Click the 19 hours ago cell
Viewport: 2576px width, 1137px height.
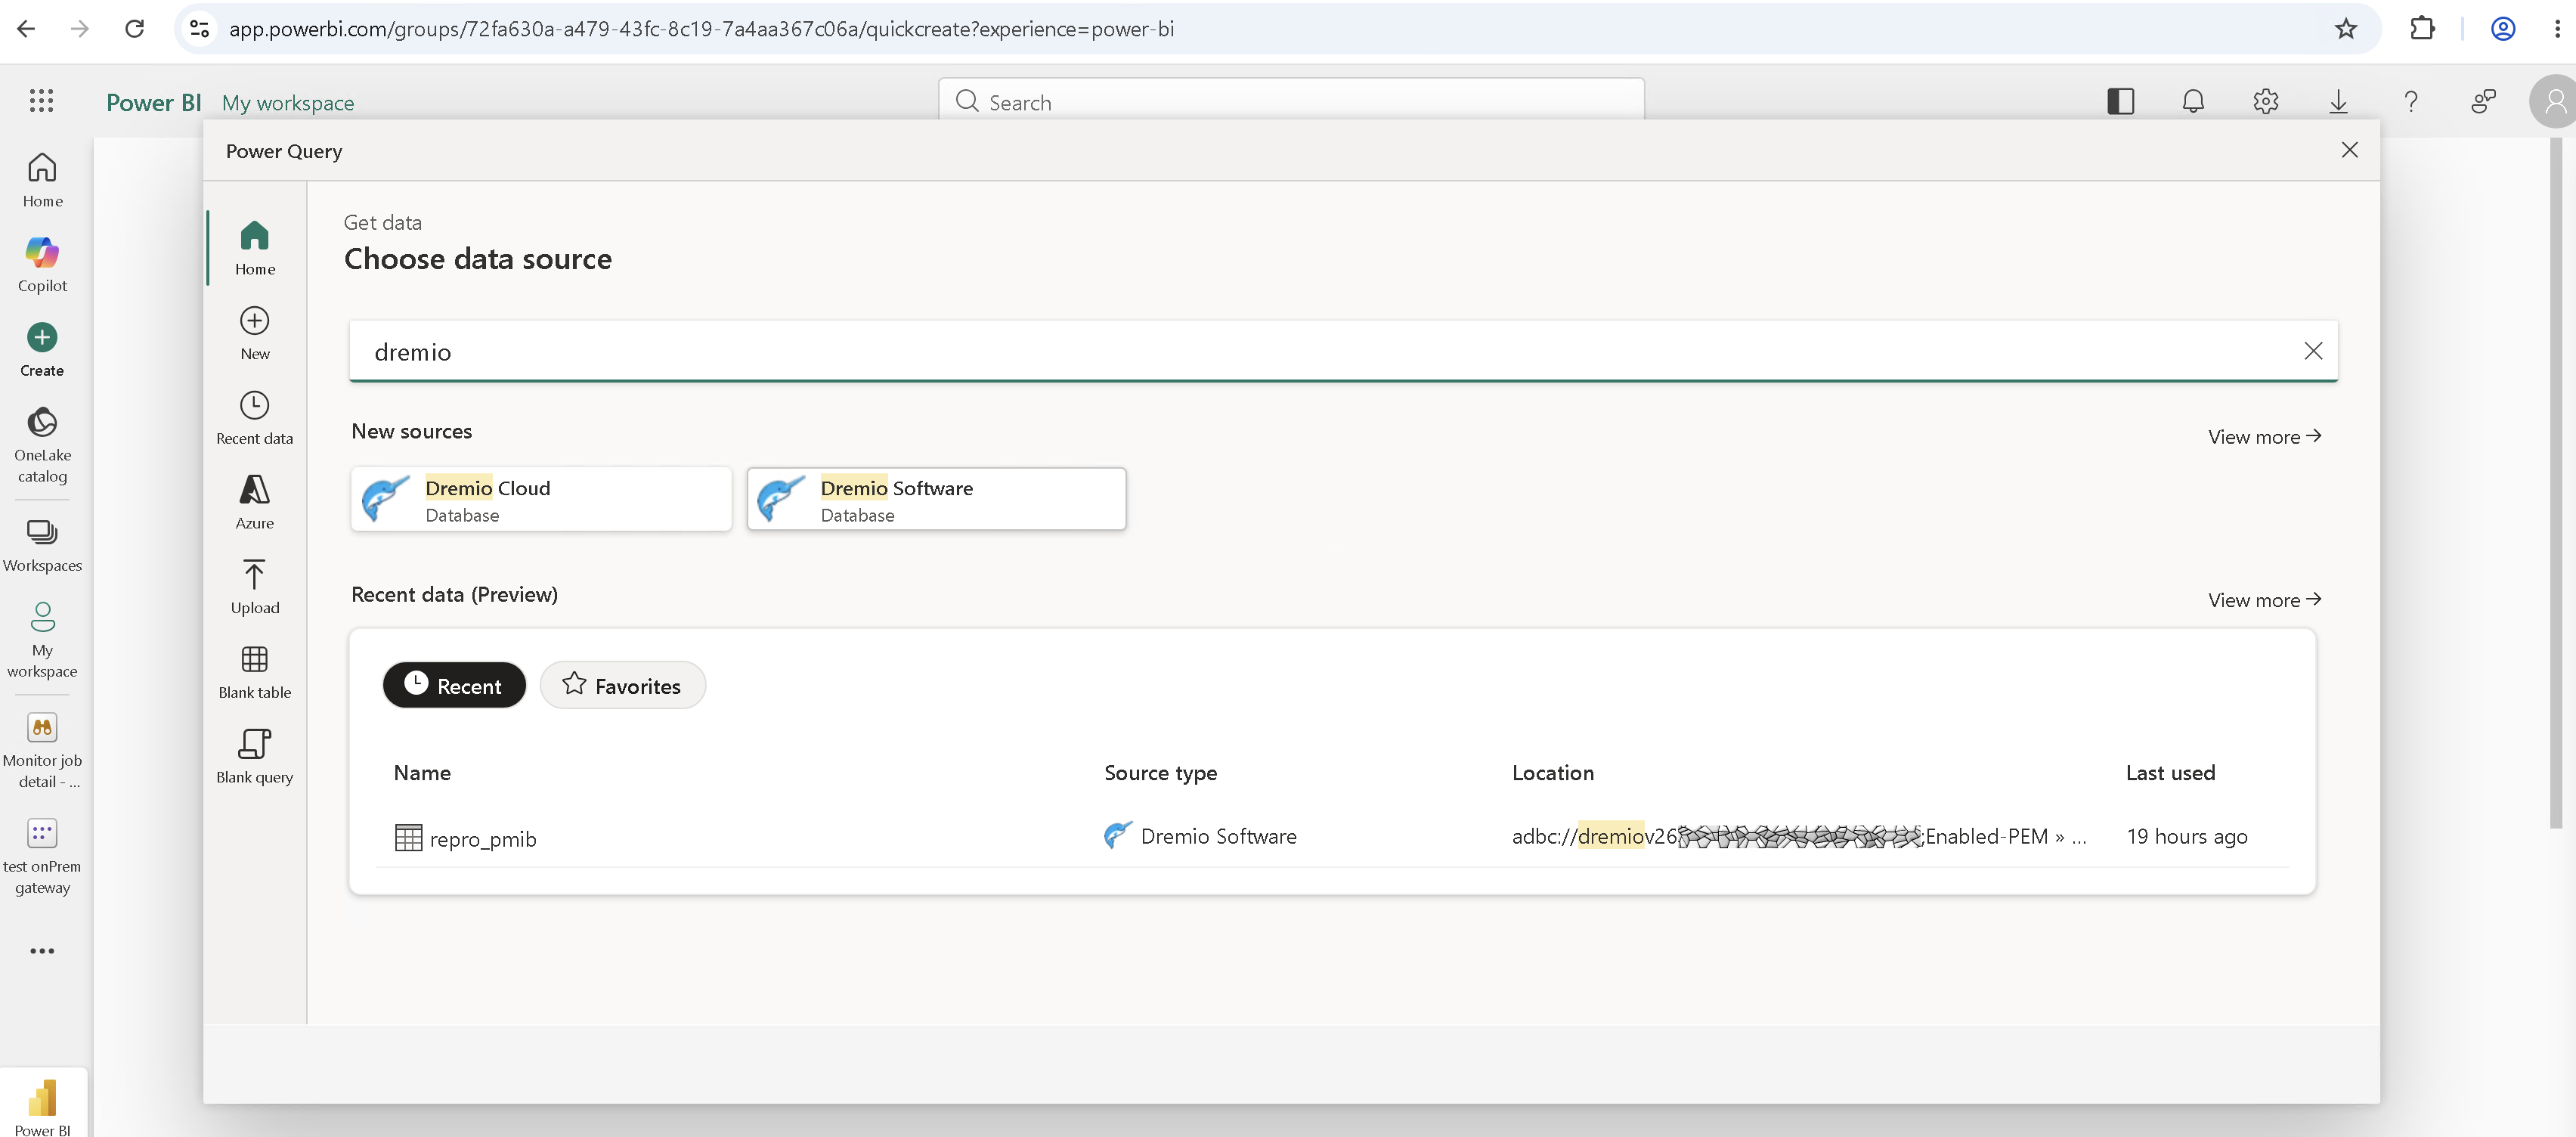pyautogui.click(x=2186, y=837)
